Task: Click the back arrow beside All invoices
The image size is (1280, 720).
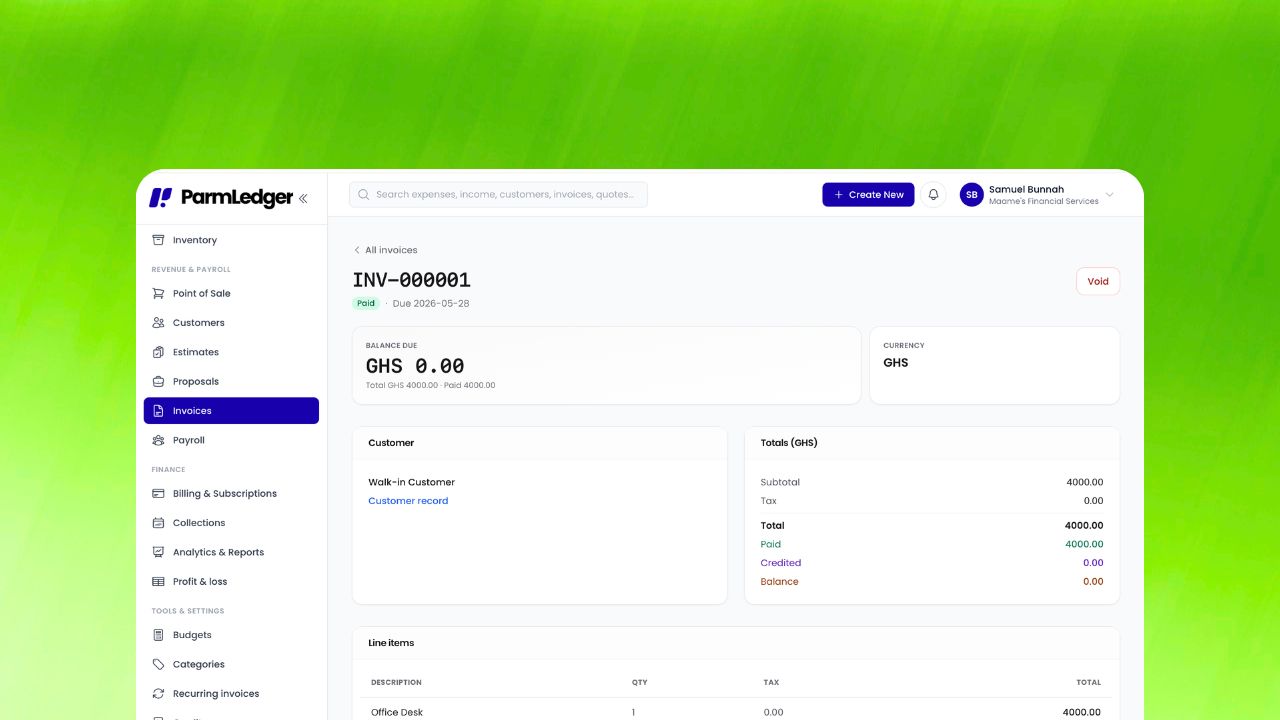Action: 357,250
